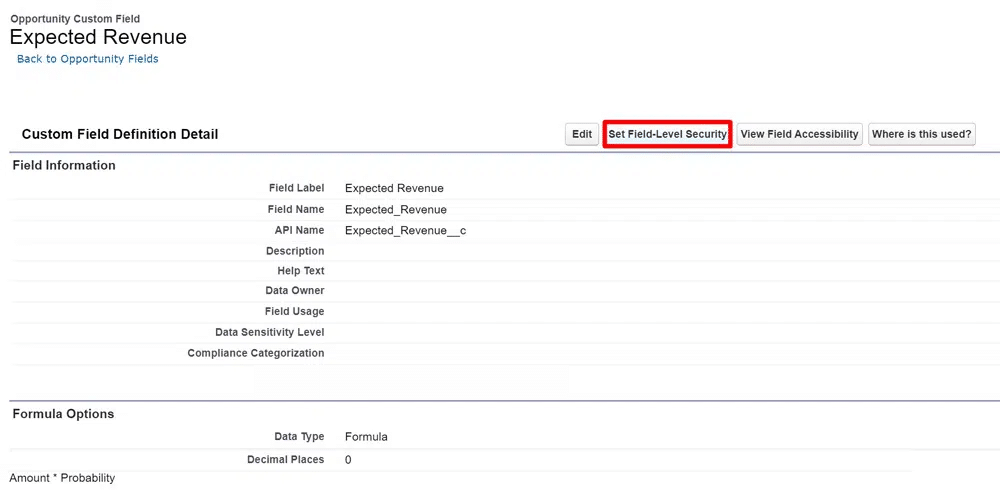Click the Help Text field label

300,271
